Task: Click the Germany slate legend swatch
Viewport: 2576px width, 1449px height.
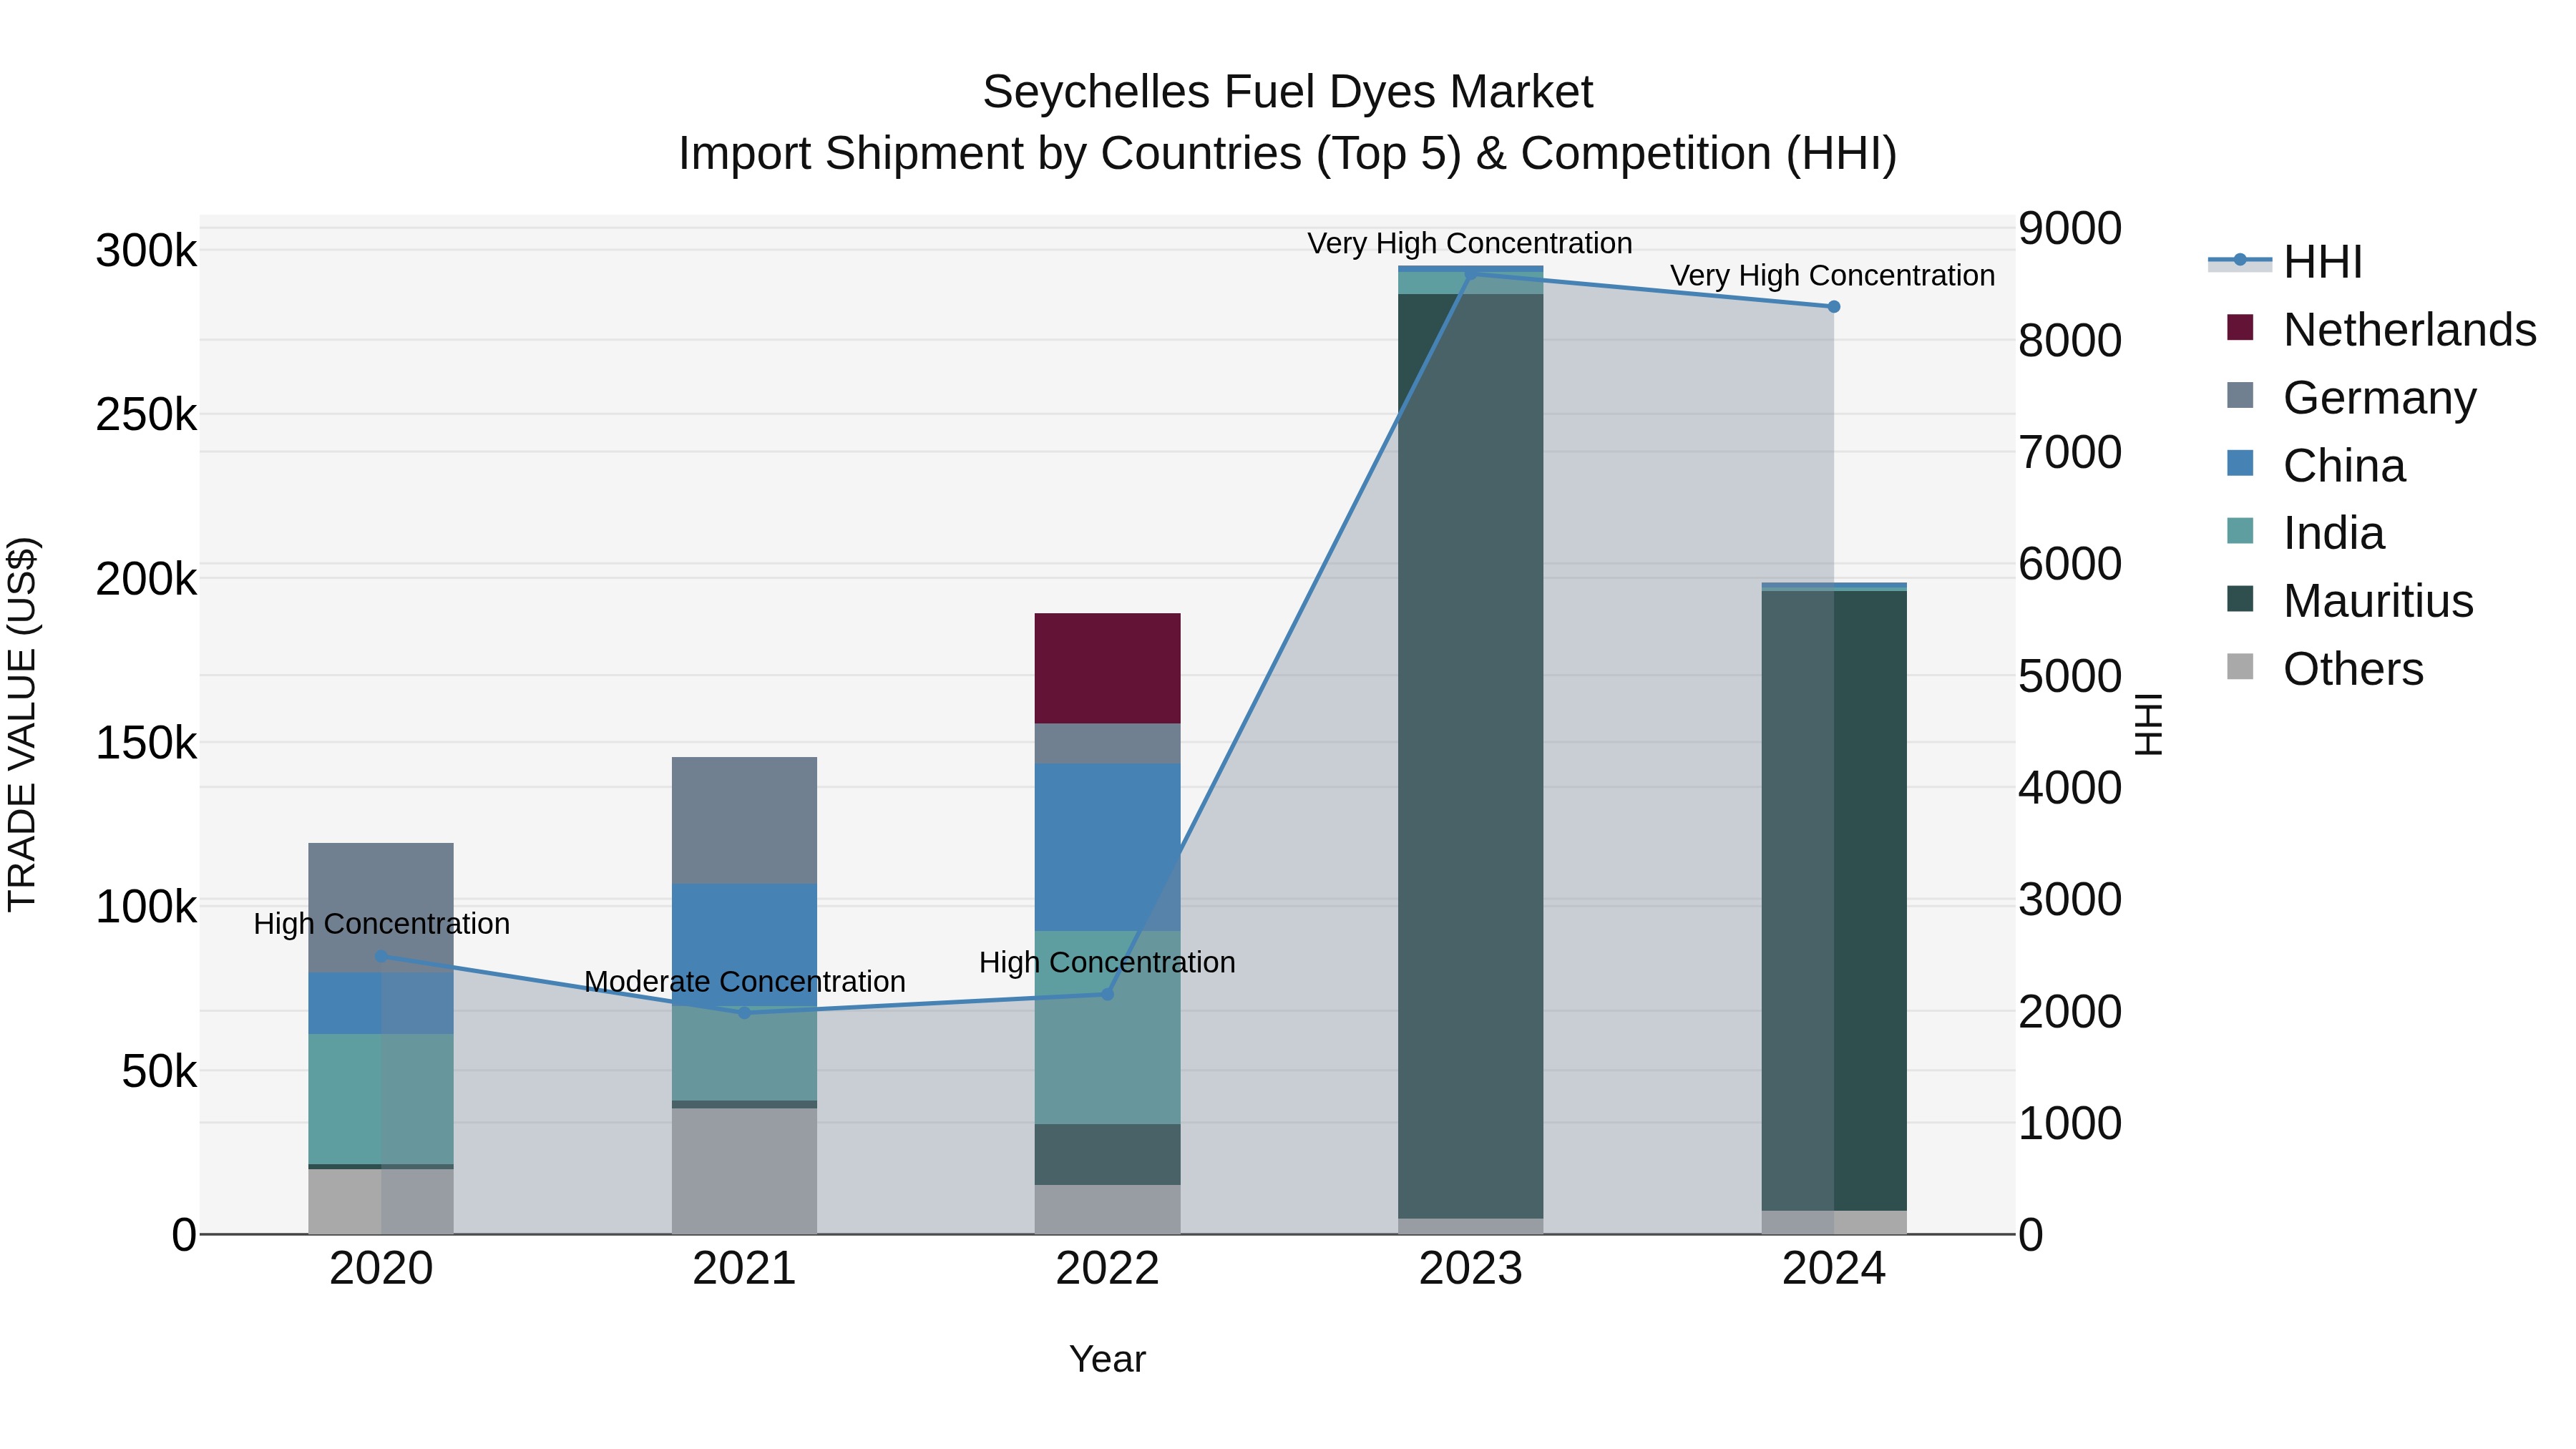Action: pyautogui.click(x=2240, y=396)
